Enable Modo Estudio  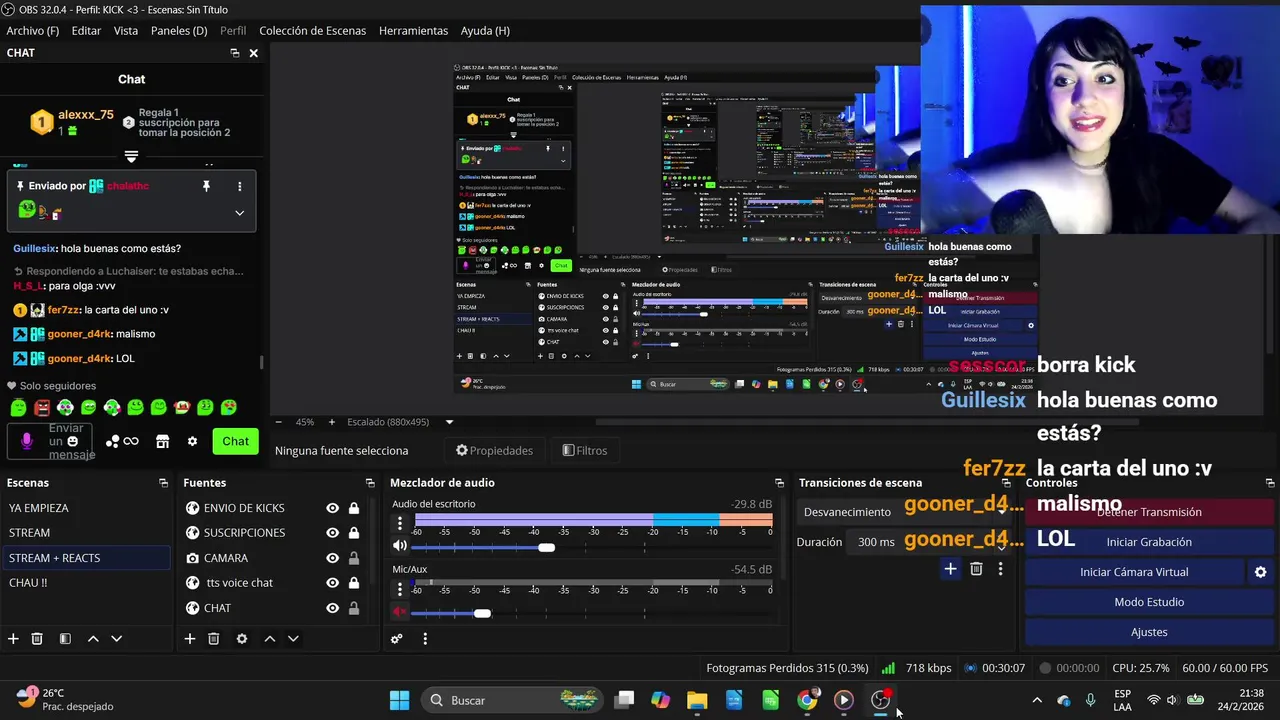click(x=1149, y=602)
